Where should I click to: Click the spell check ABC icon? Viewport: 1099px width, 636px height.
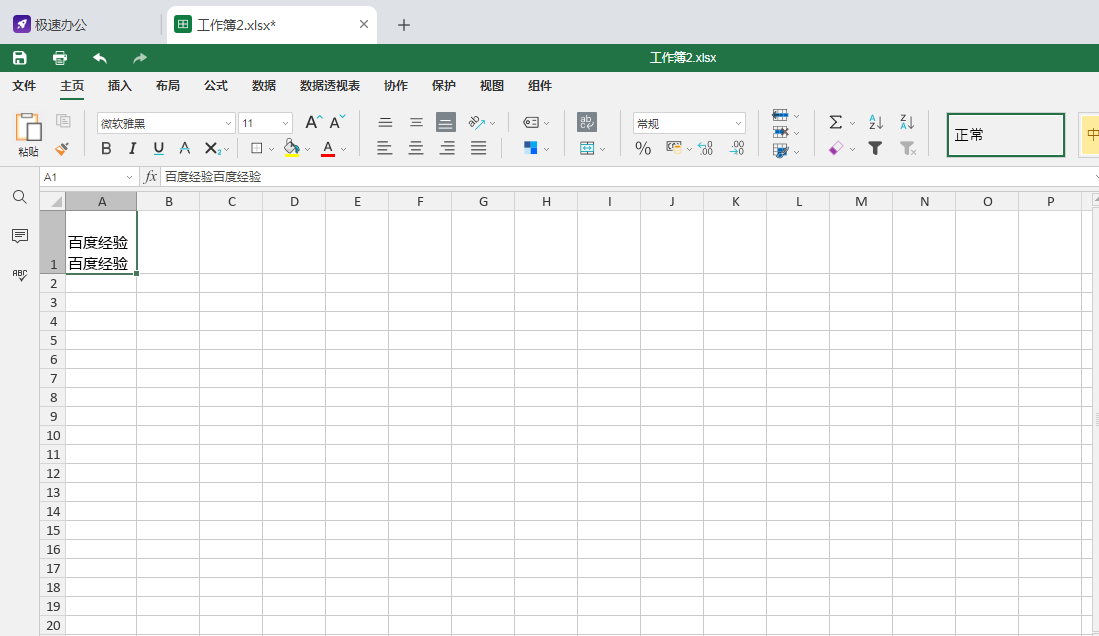tap(20, 275)
